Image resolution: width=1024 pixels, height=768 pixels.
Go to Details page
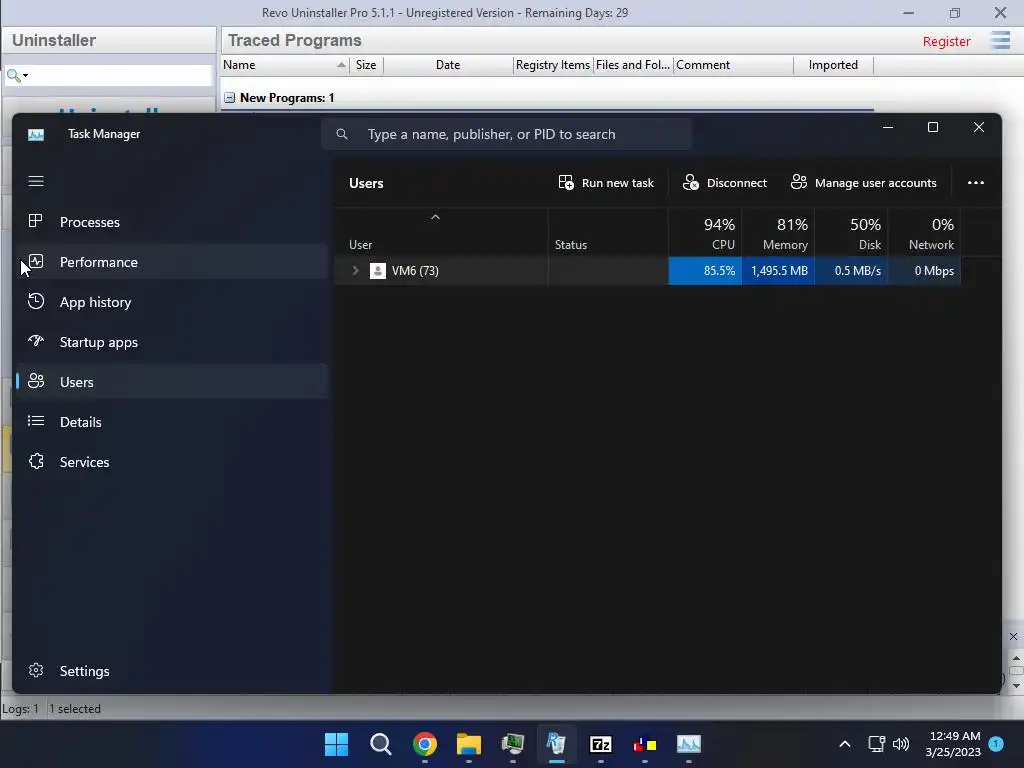[172, 421]
